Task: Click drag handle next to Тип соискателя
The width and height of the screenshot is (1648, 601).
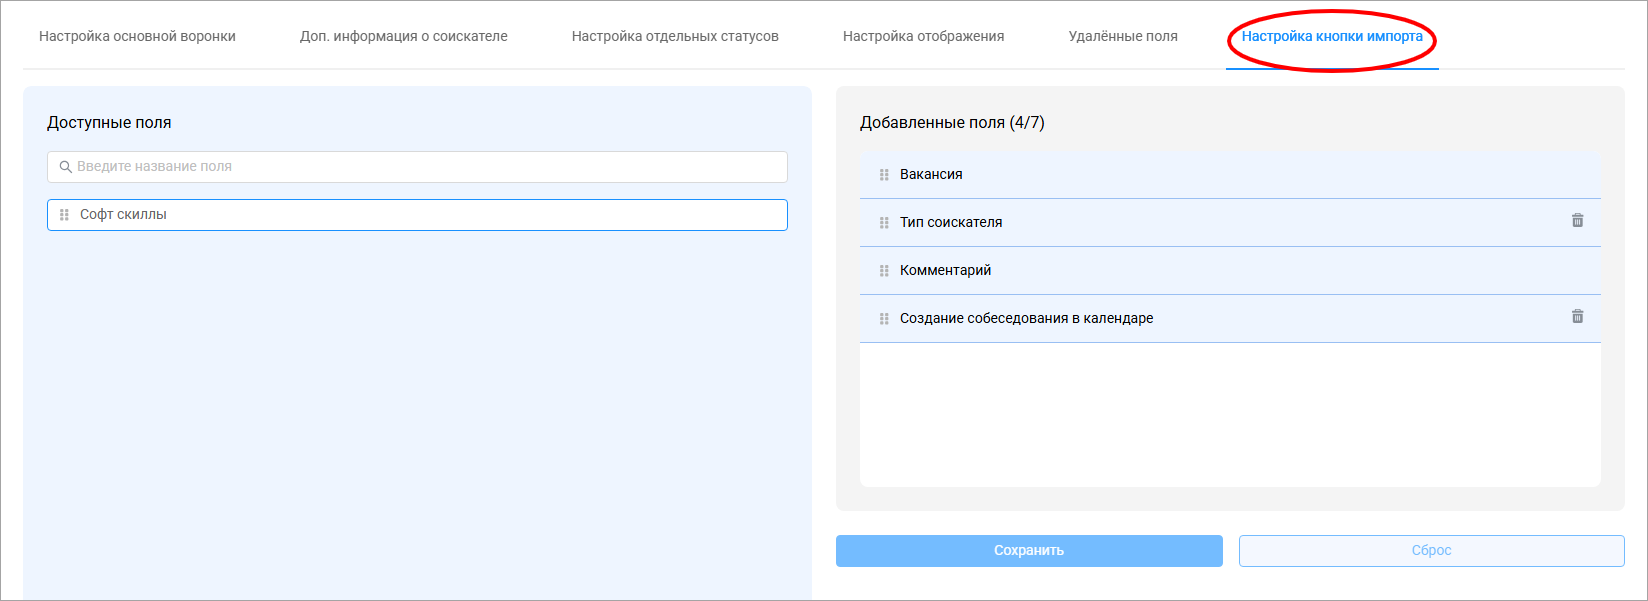Action: (x=884, y=223)
